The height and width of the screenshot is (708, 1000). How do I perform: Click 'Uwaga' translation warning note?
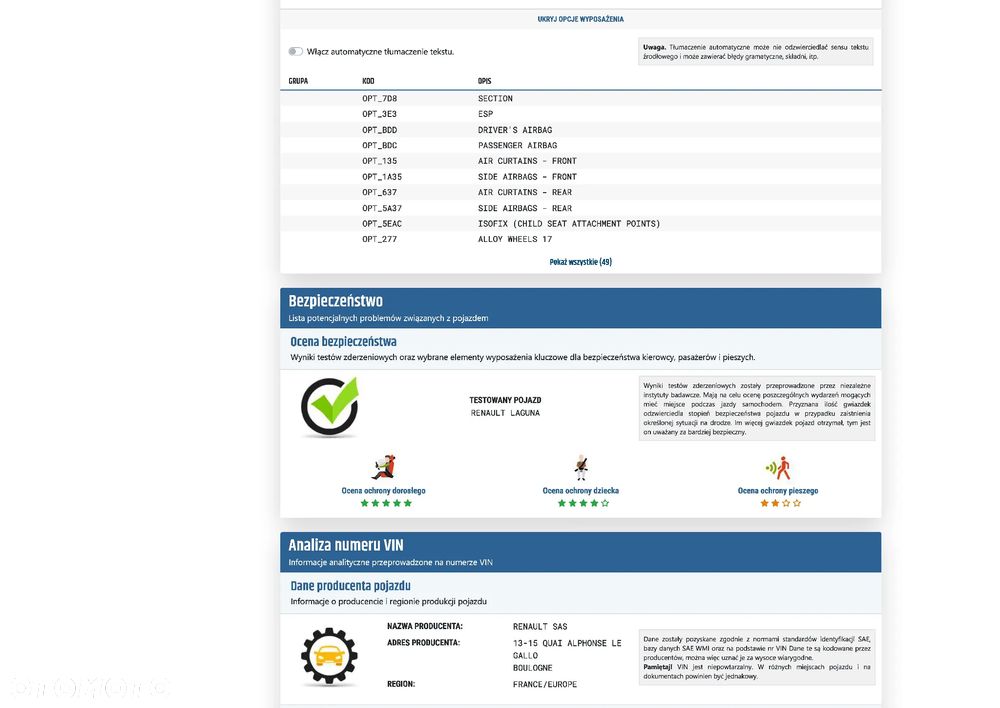(x=756, y=52)
